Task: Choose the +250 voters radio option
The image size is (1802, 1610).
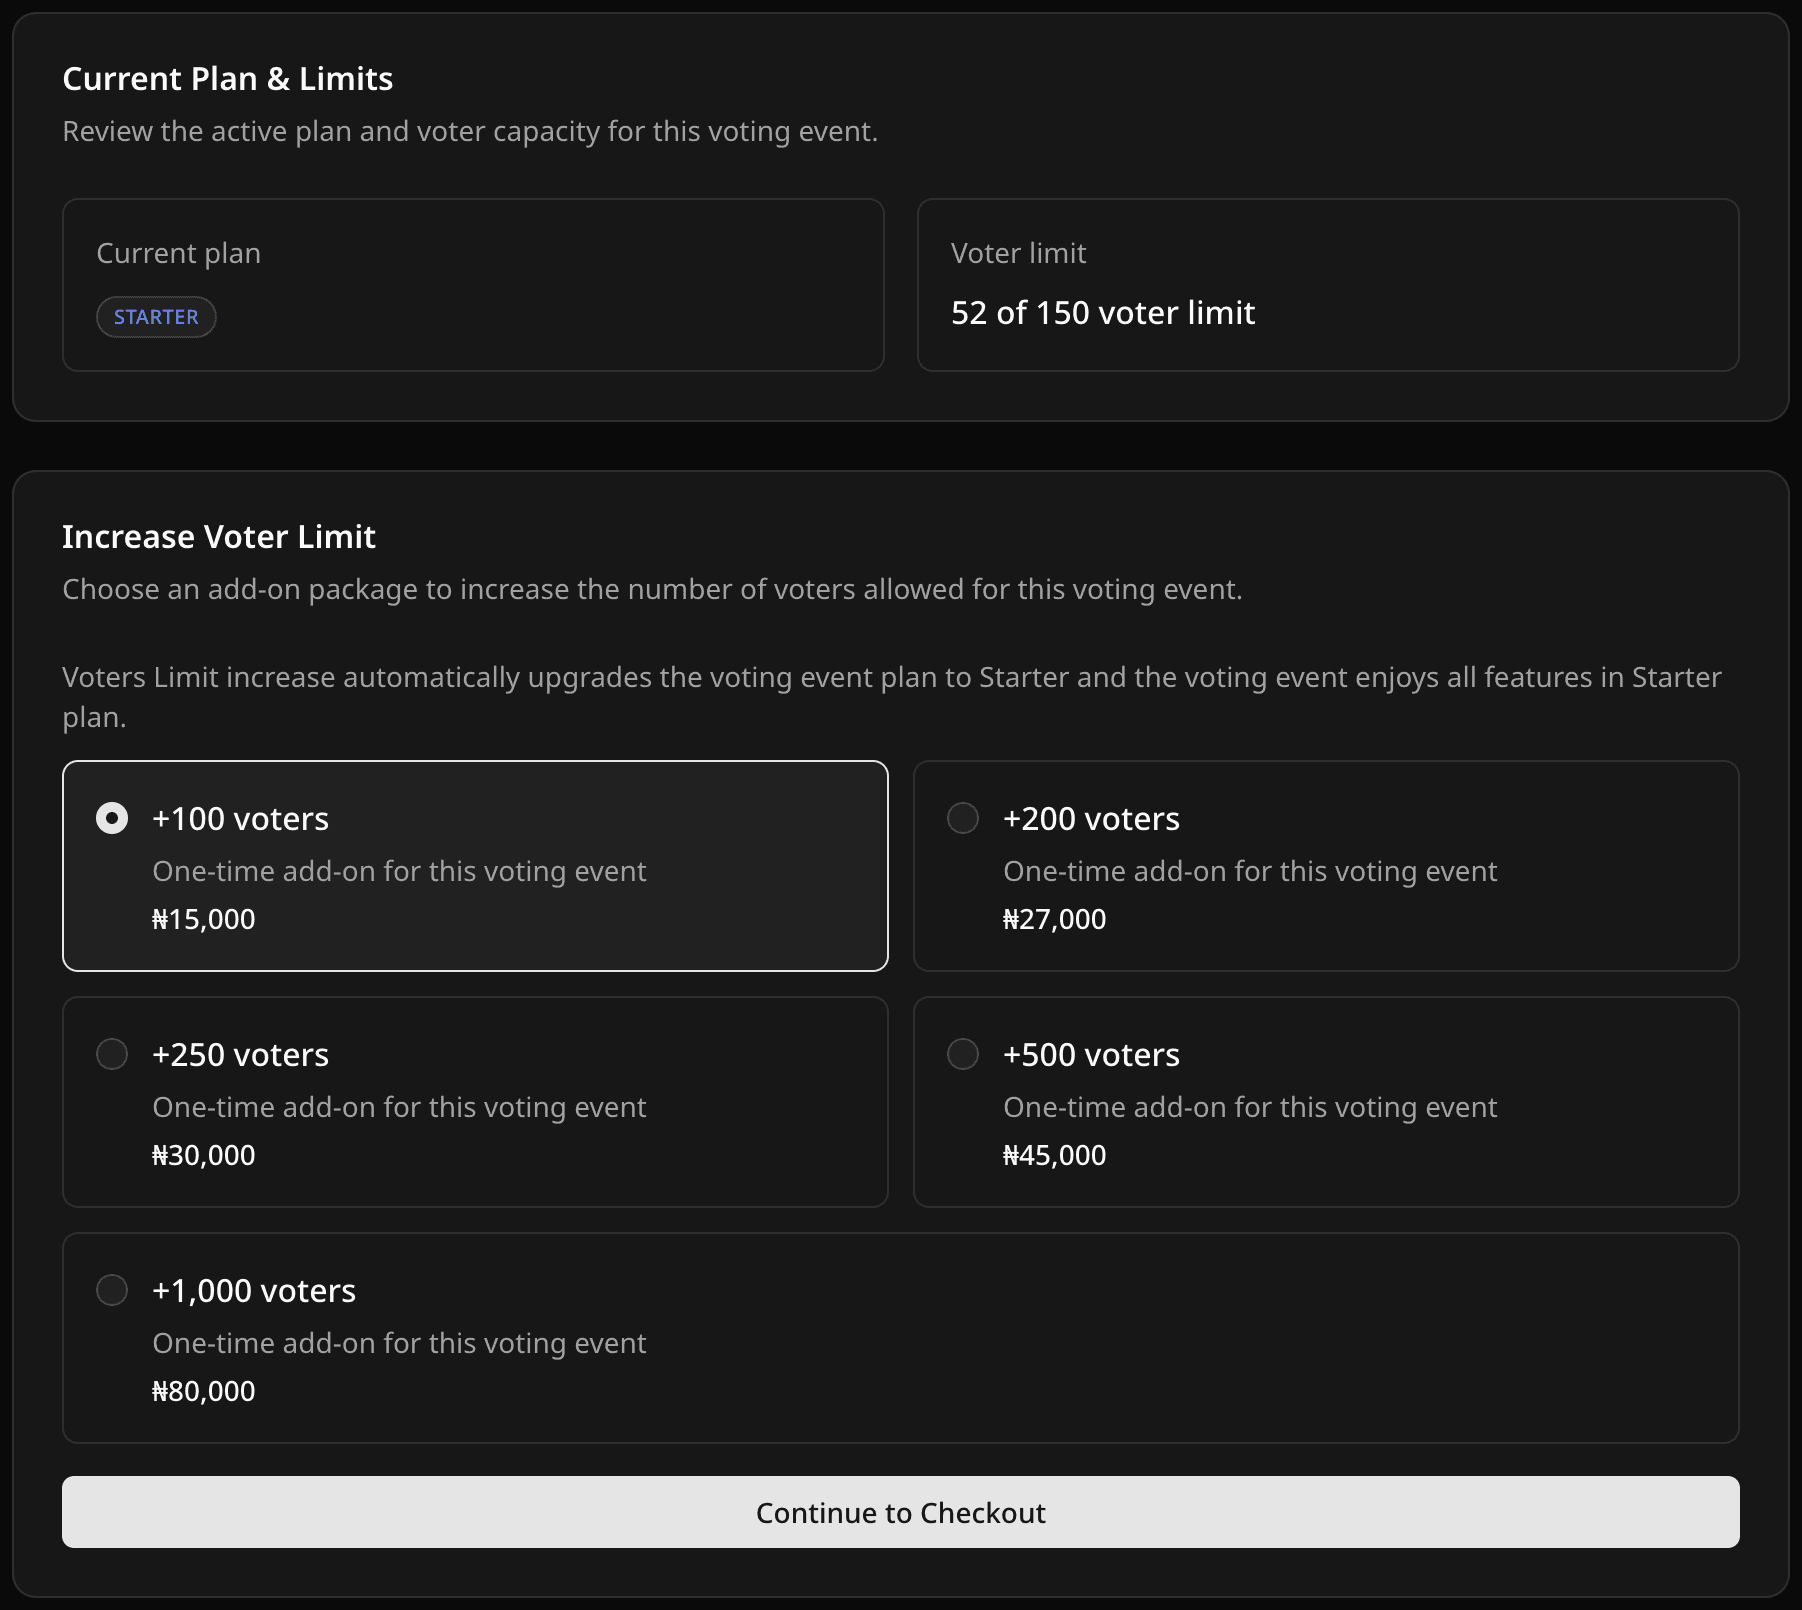Action: click(112, 1054)
